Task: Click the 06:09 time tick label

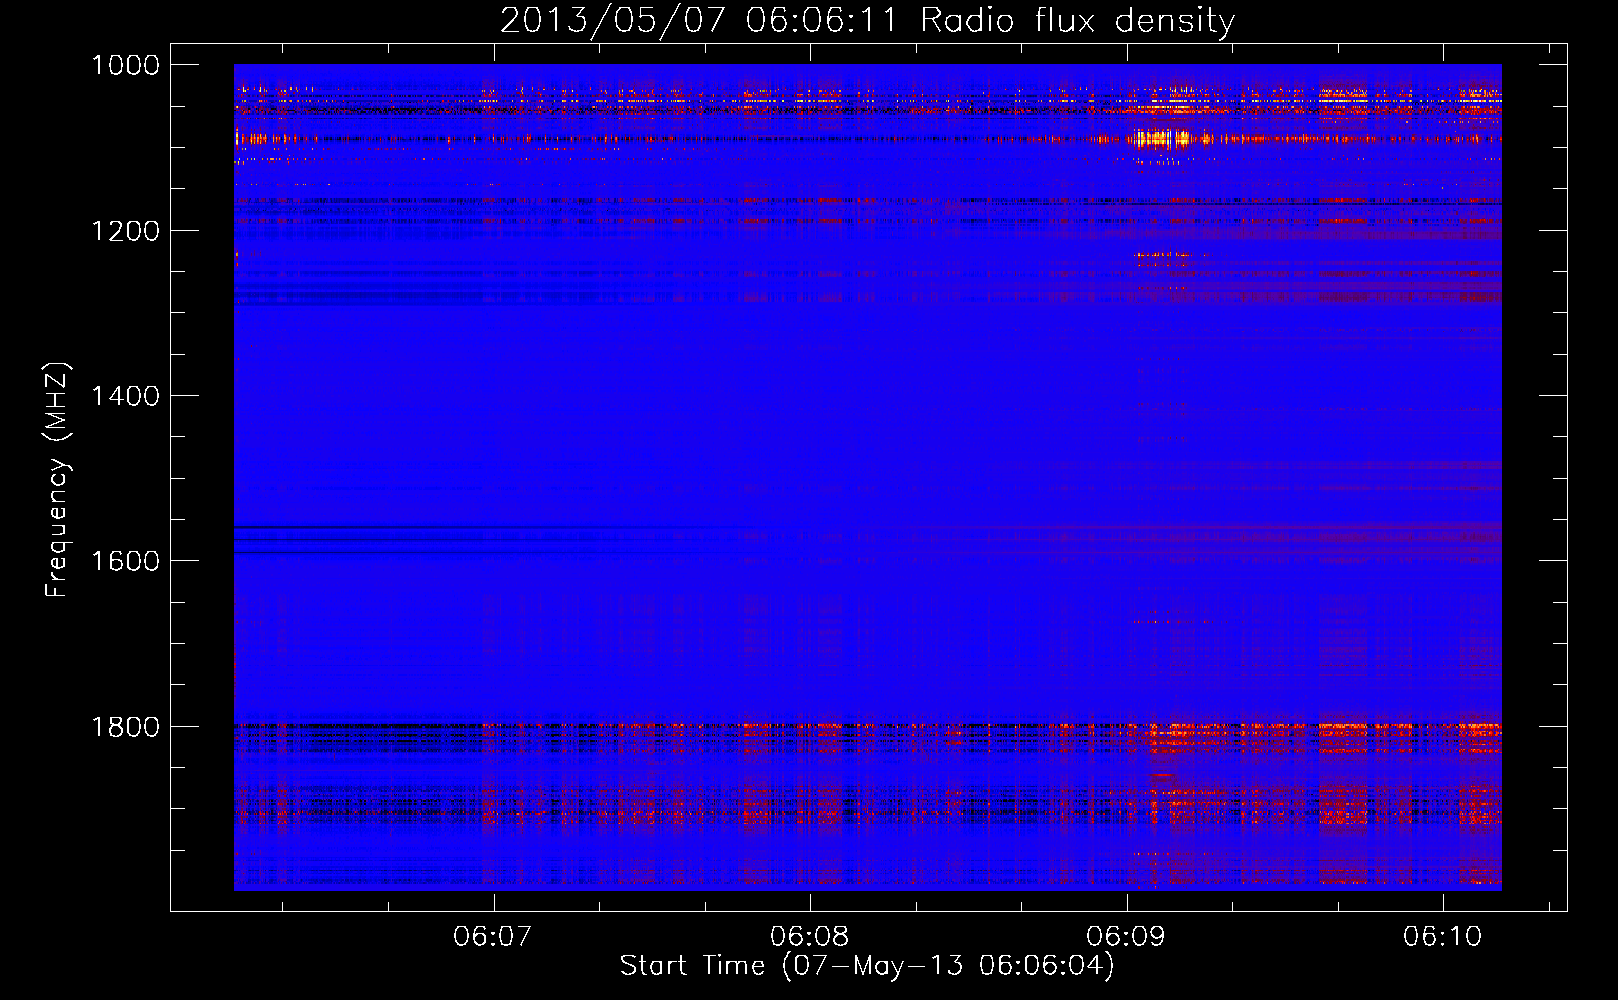Action: (x=1127, y=936)
